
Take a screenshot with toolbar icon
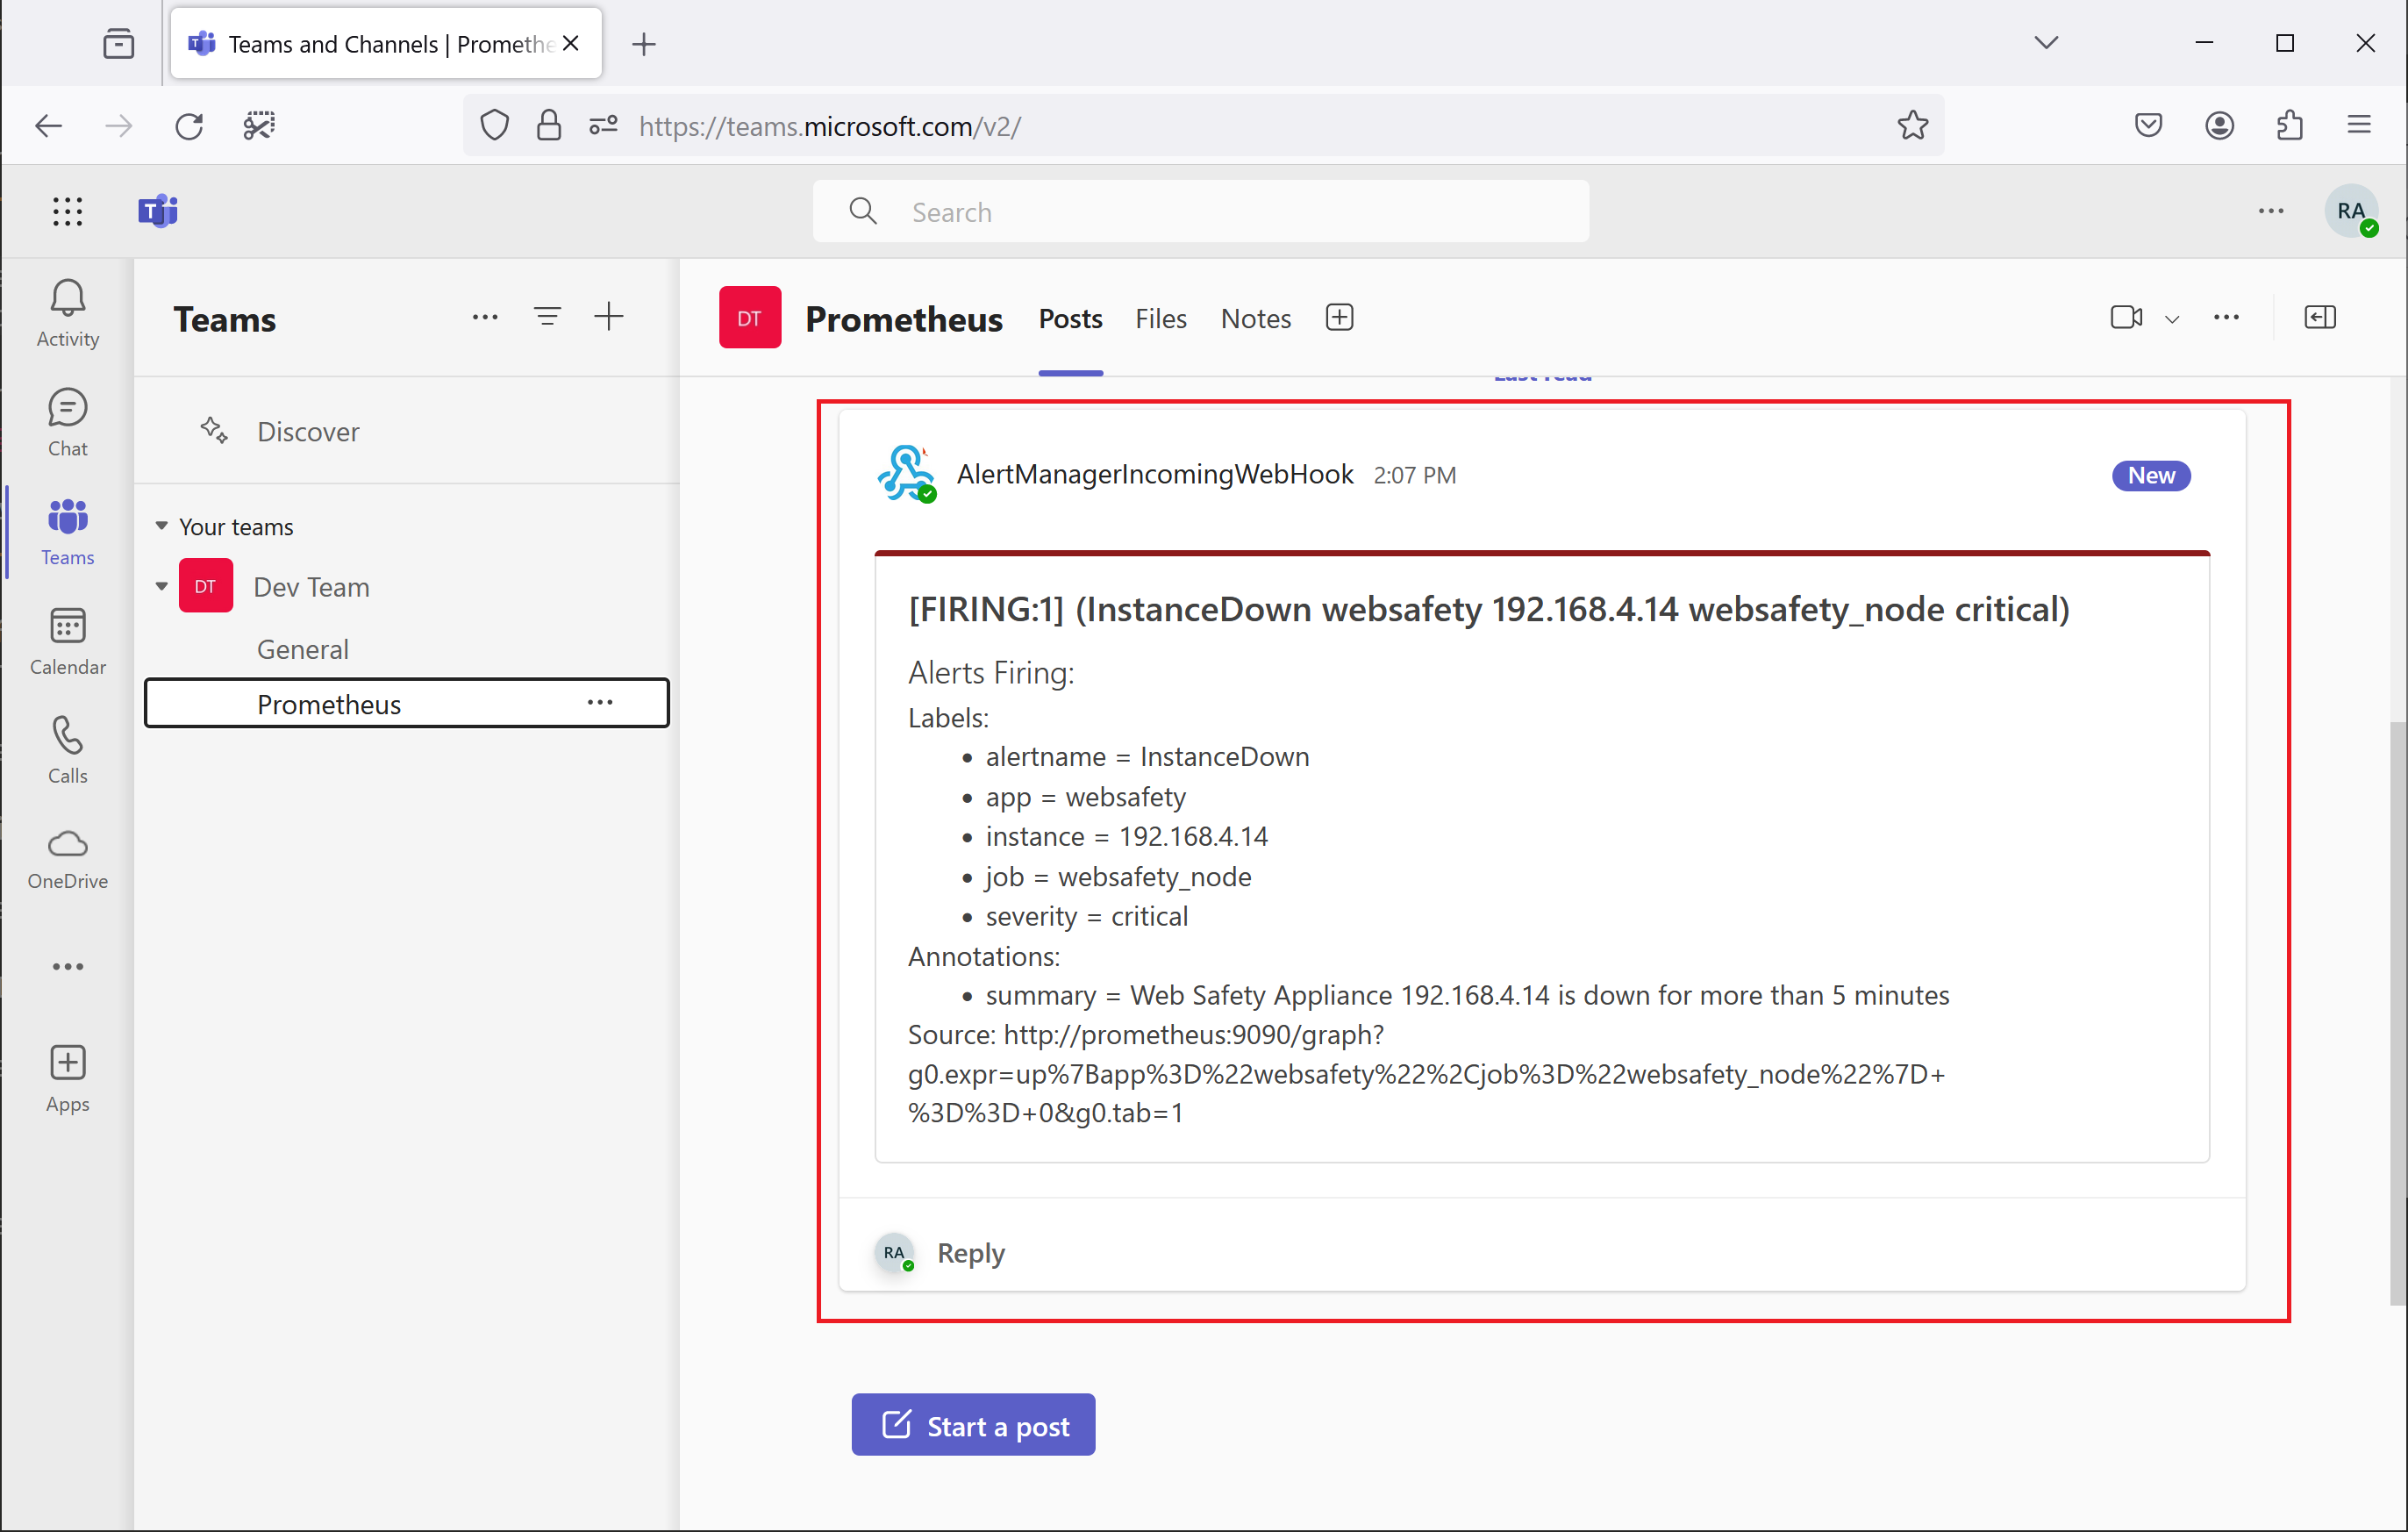[259, 126]
